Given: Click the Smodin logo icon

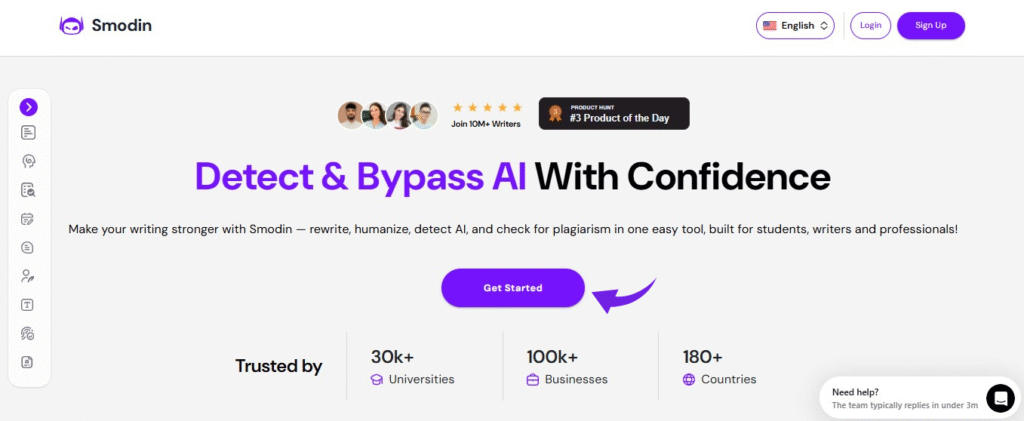Looking at the screenshot, I should point(71,25).
